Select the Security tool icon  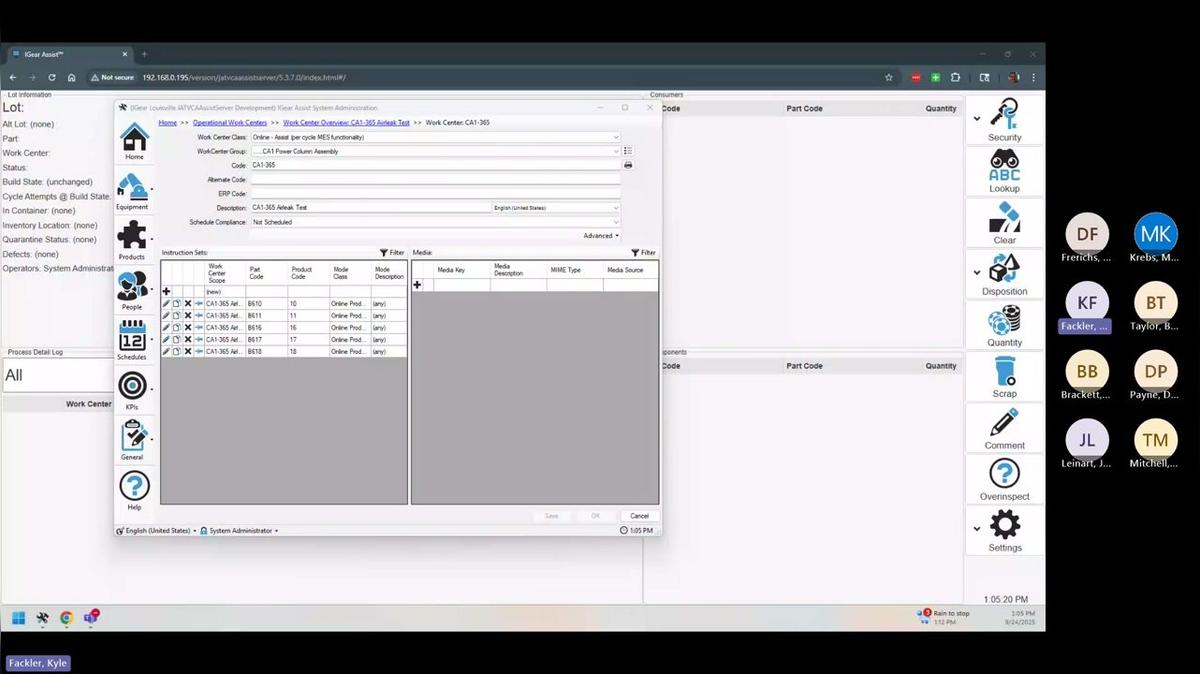[1004, 115]
